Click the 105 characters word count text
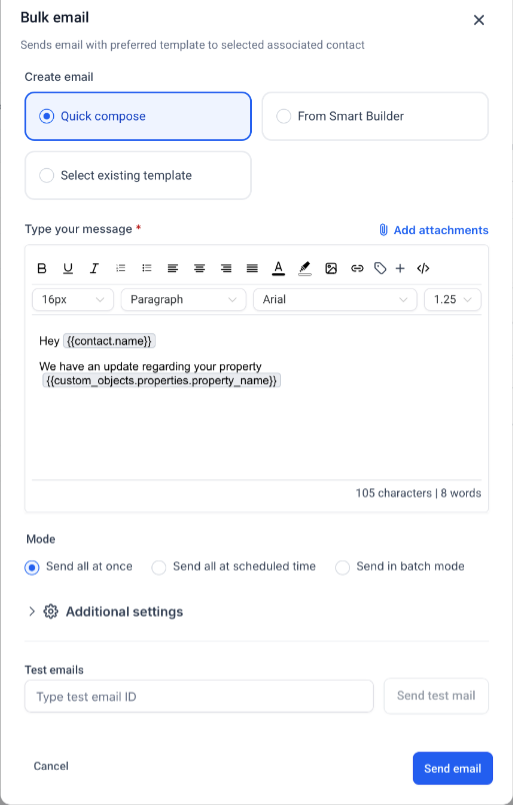 (x=418, y=493)
